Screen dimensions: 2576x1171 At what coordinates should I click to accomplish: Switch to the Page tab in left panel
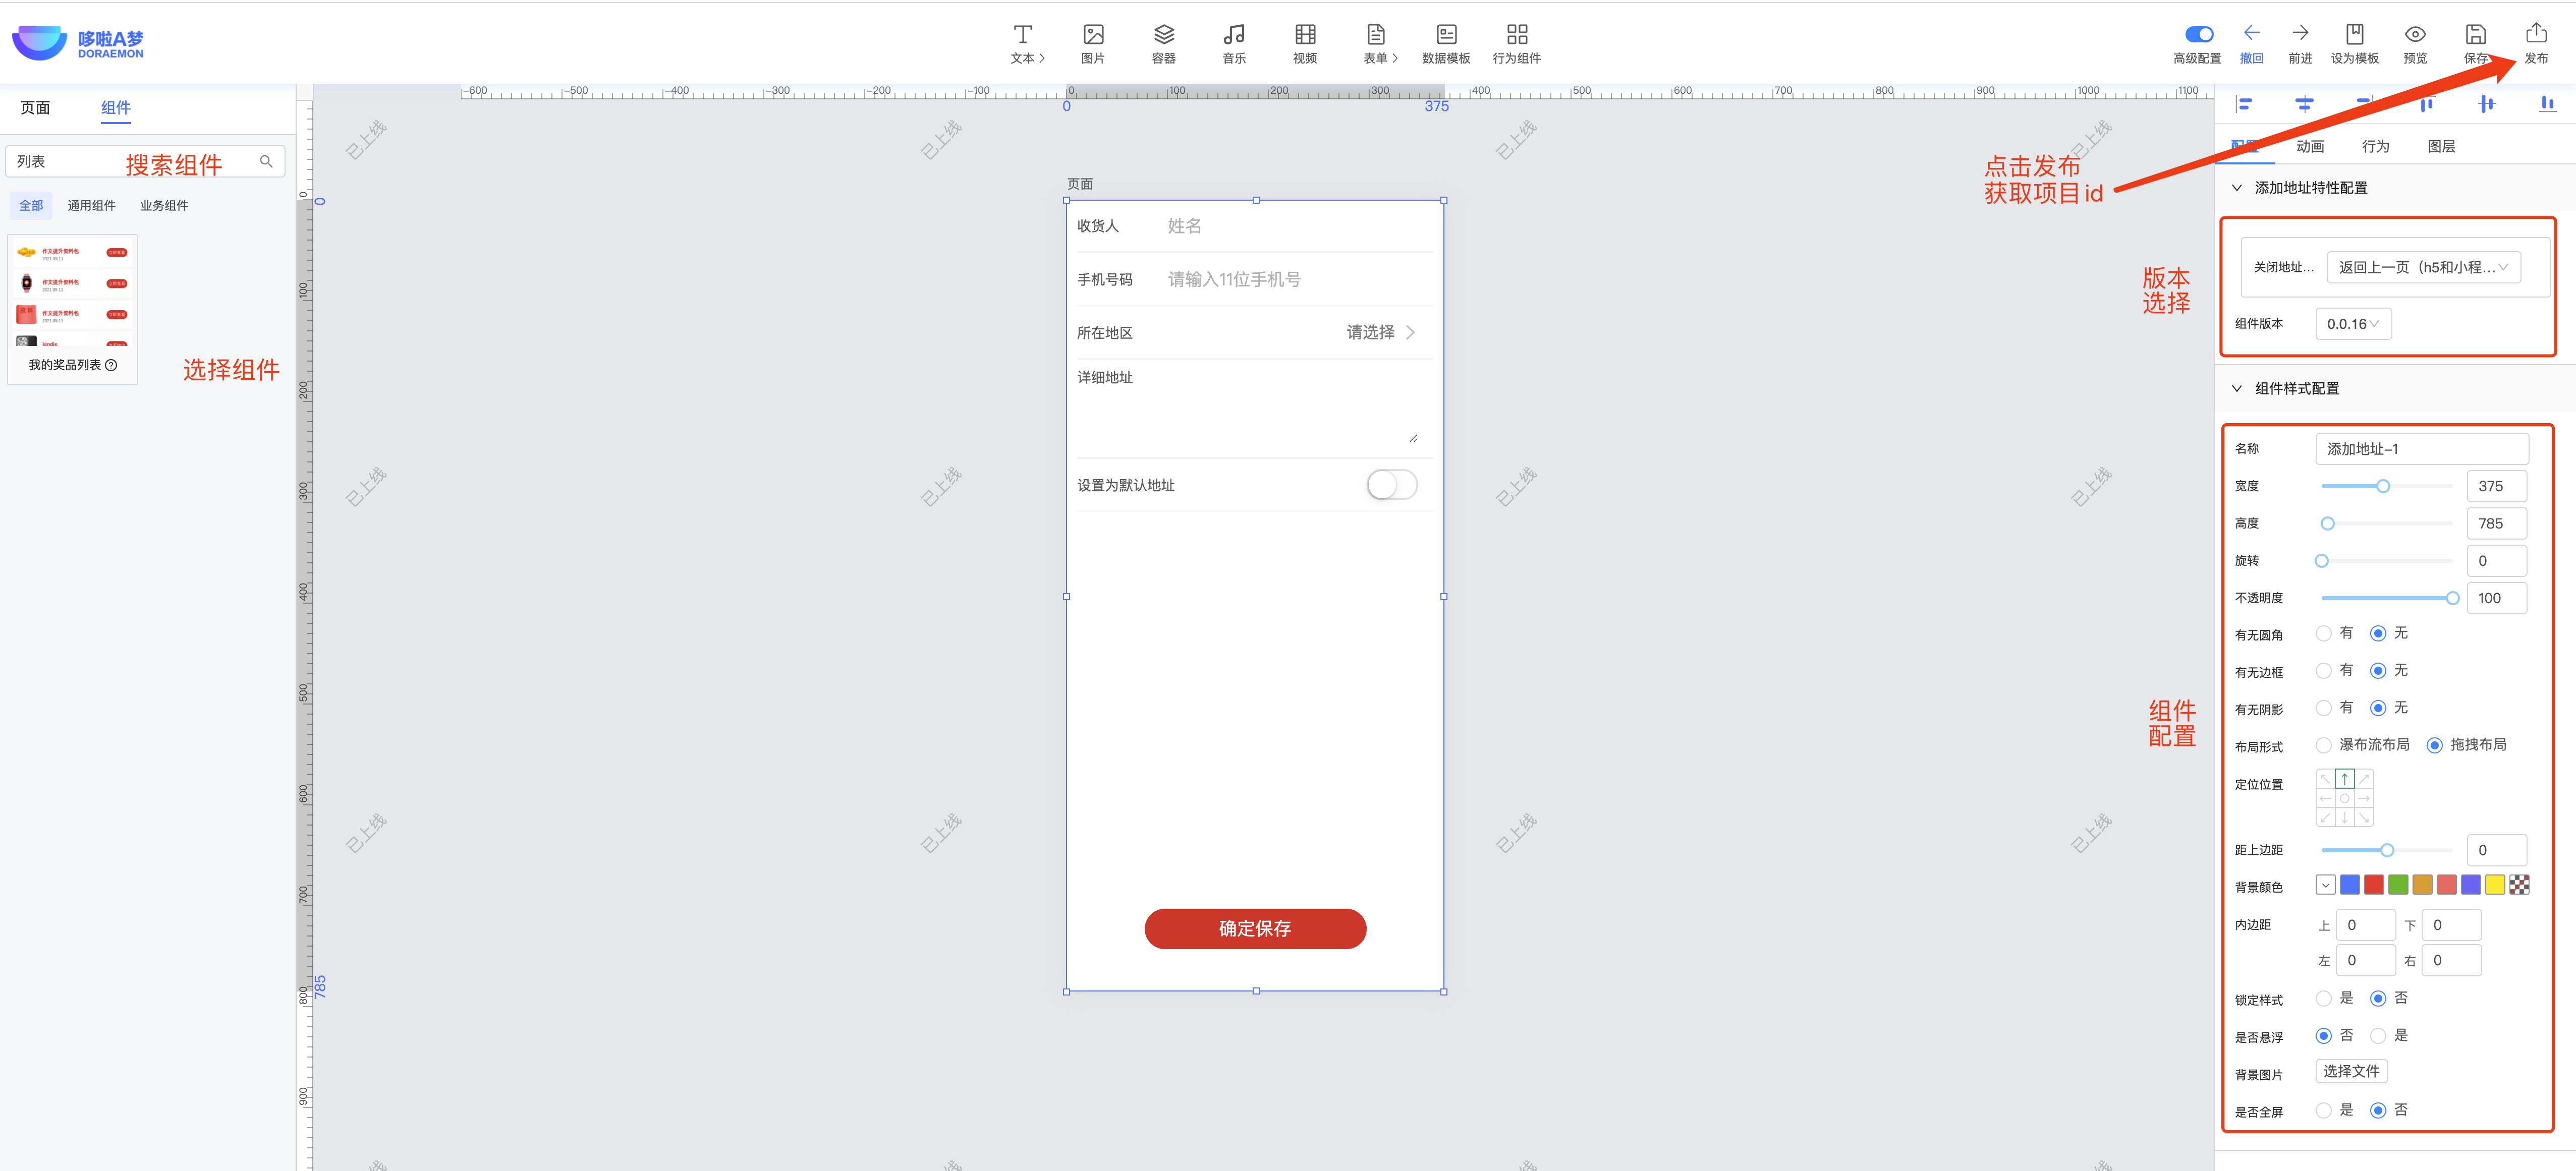(36, 108)
